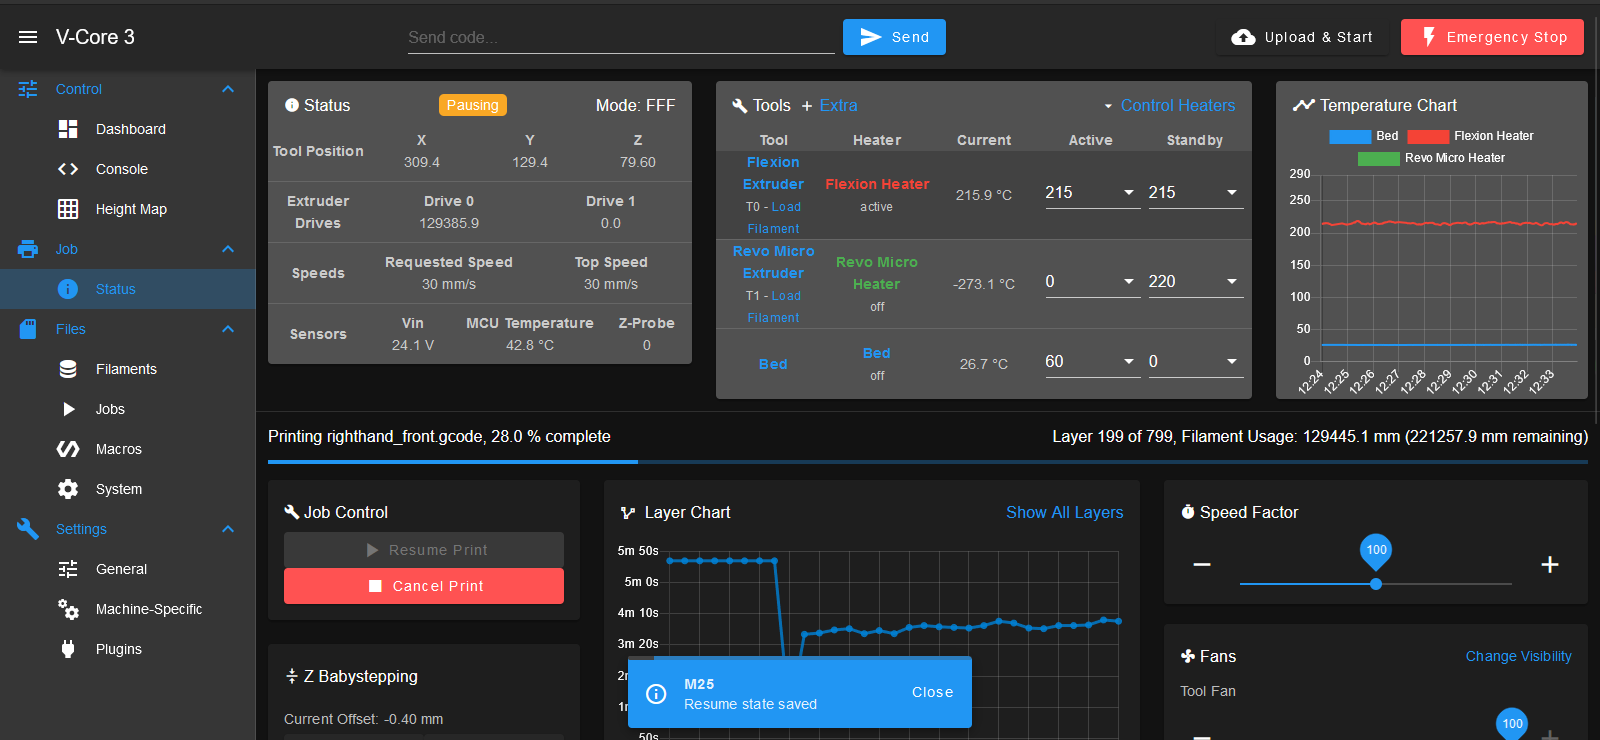Click the General sliders icon
Viewport: 1600px width, 740px height.
point(68,569)
